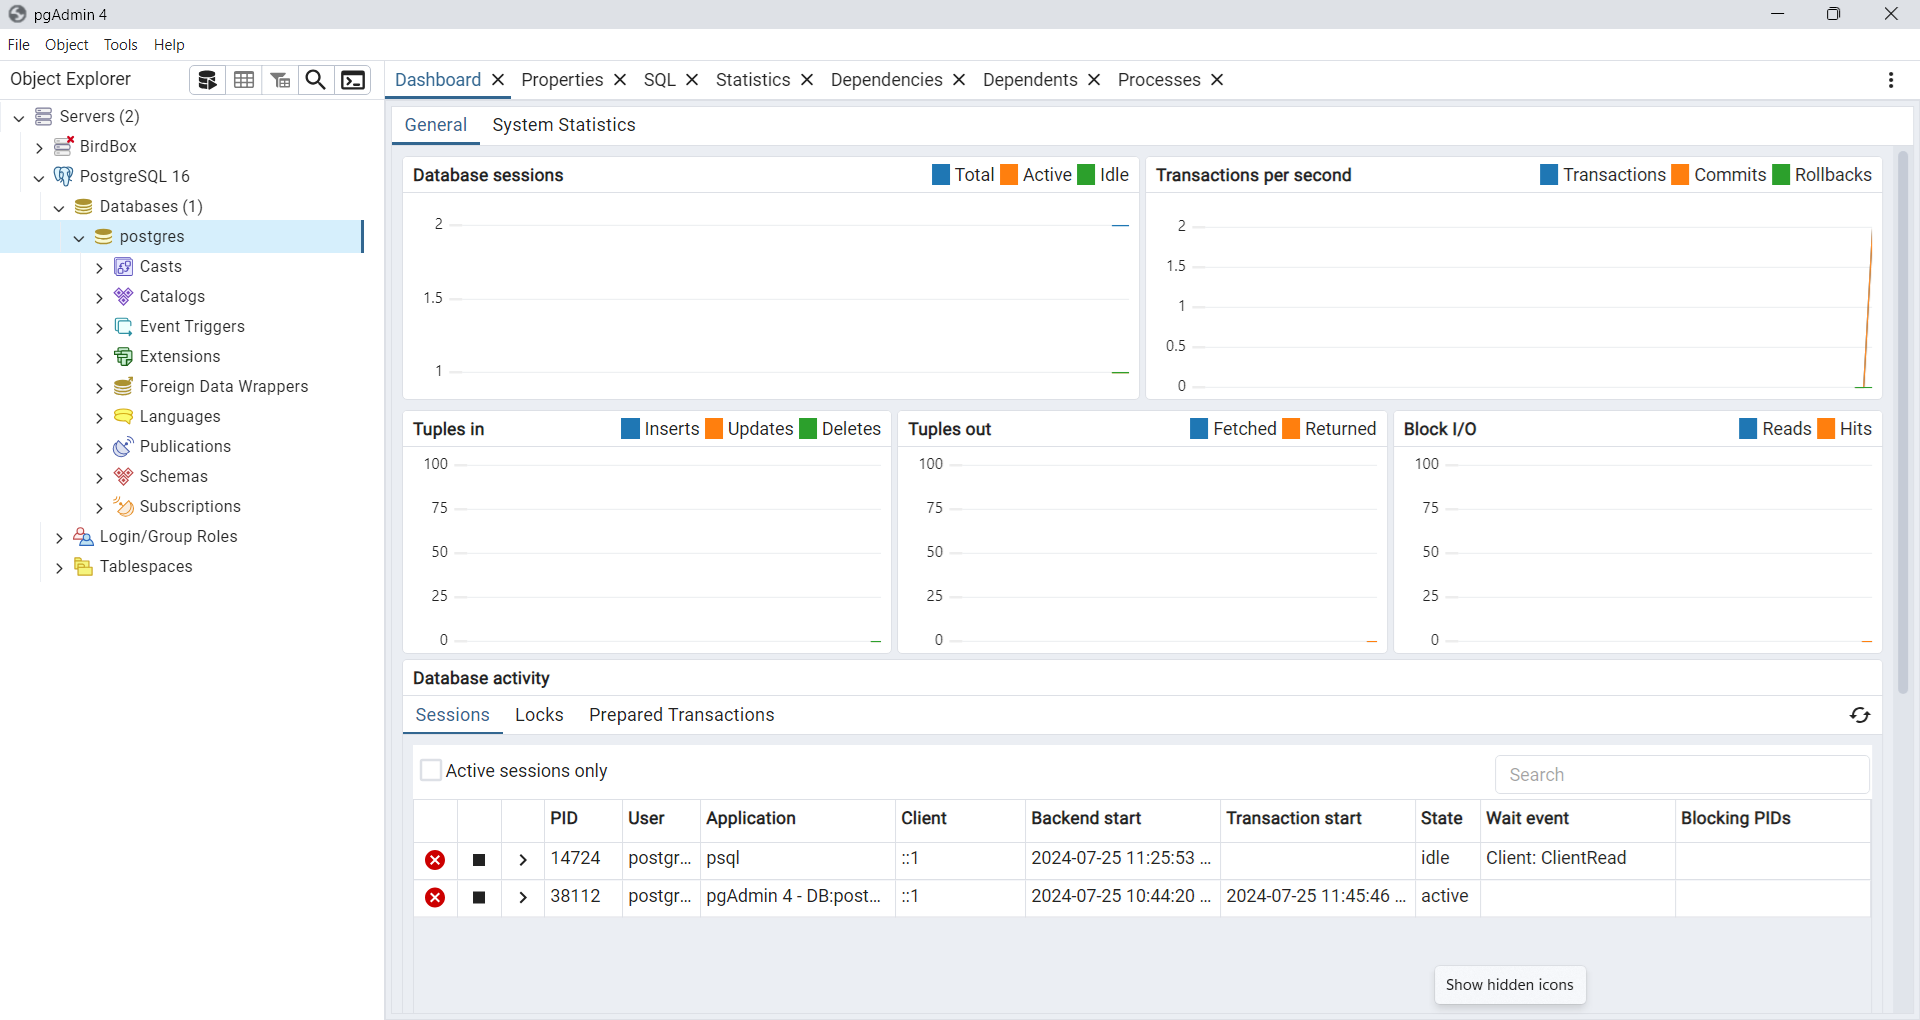The height and width of the screenshot is (1020, 1920).
Task: Click the Login/Group Roles icon
Action: pos(84,536)
